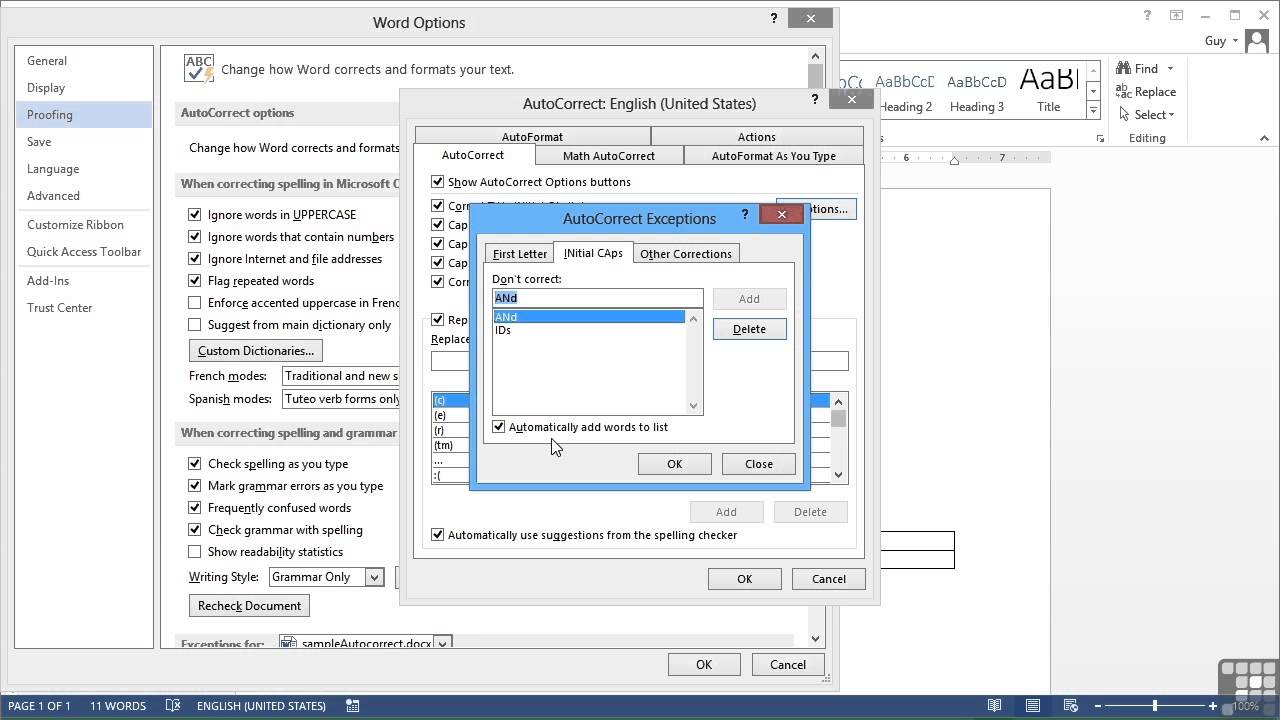The height and width of the screenshot is (720, 1280).
Task: Click the Ribbon Display Options icon
Action: coord(1178,15)
